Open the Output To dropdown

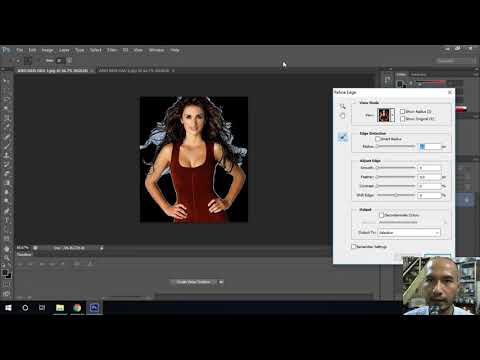[409, 233]
